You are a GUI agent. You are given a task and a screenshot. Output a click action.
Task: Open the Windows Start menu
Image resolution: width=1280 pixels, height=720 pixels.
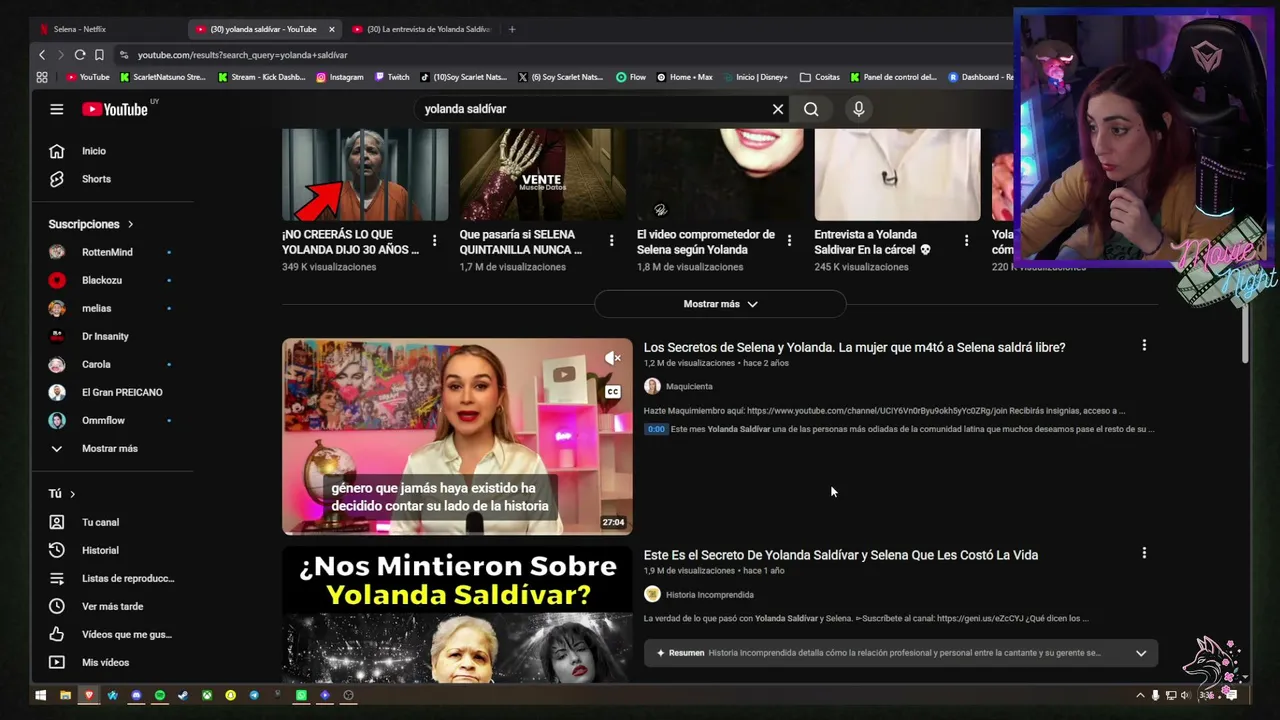pos(41,695)
